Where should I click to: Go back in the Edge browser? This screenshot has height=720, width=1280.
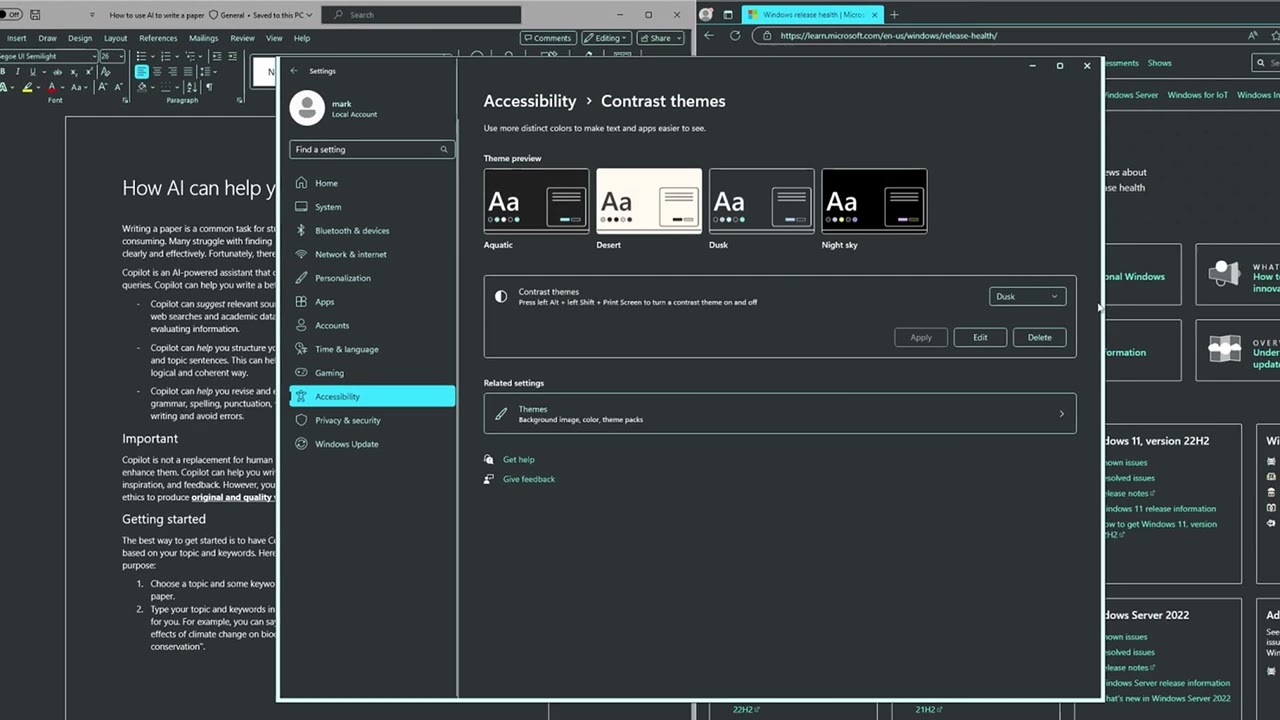(709, 35)
